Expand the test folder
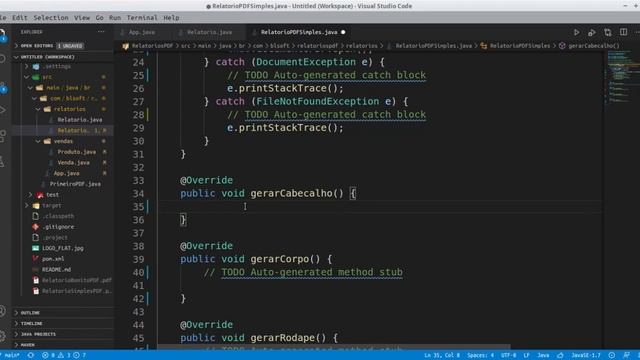This screenshot has width=640, height=360. pos(52,195)
